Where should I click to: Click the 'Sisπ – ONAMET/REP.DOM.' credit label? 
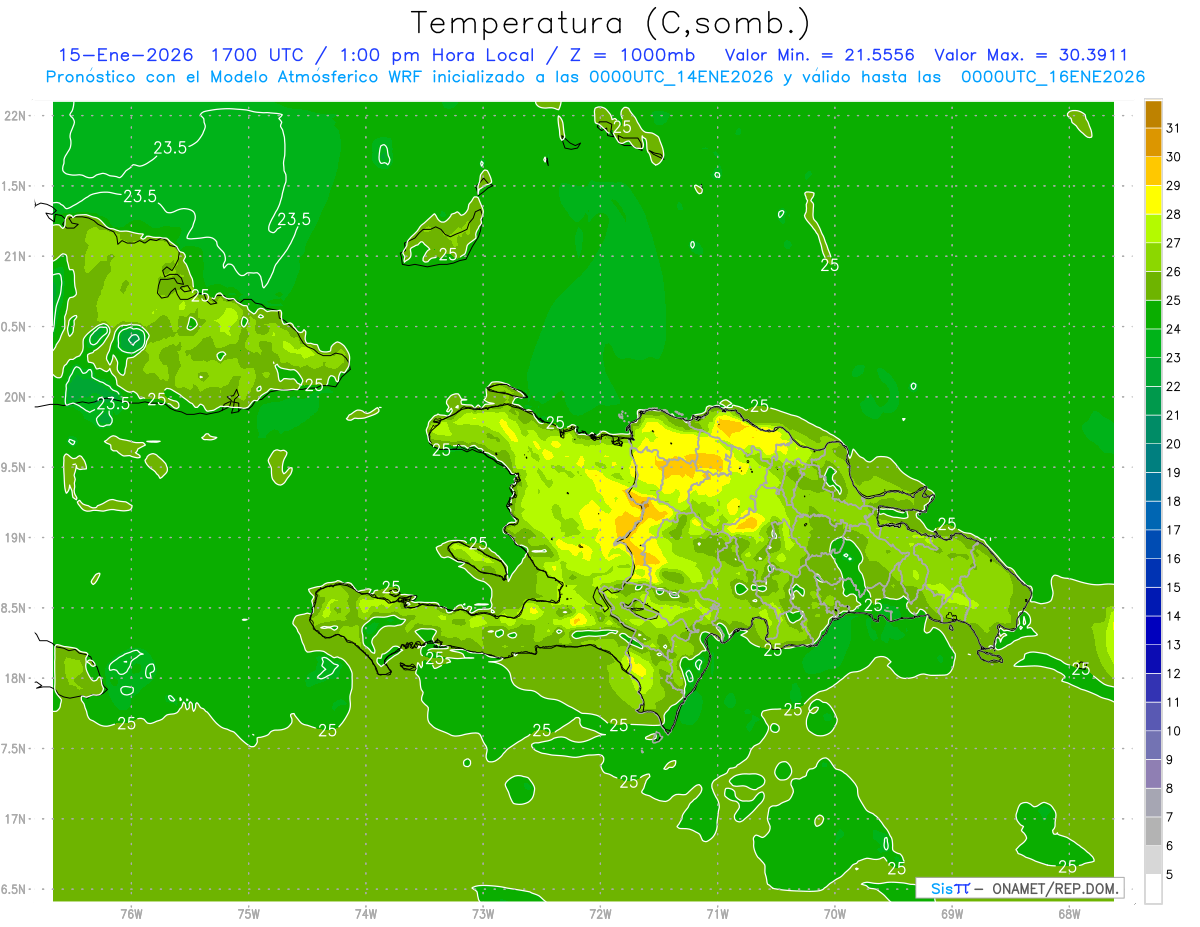(x=1019, y=888)
